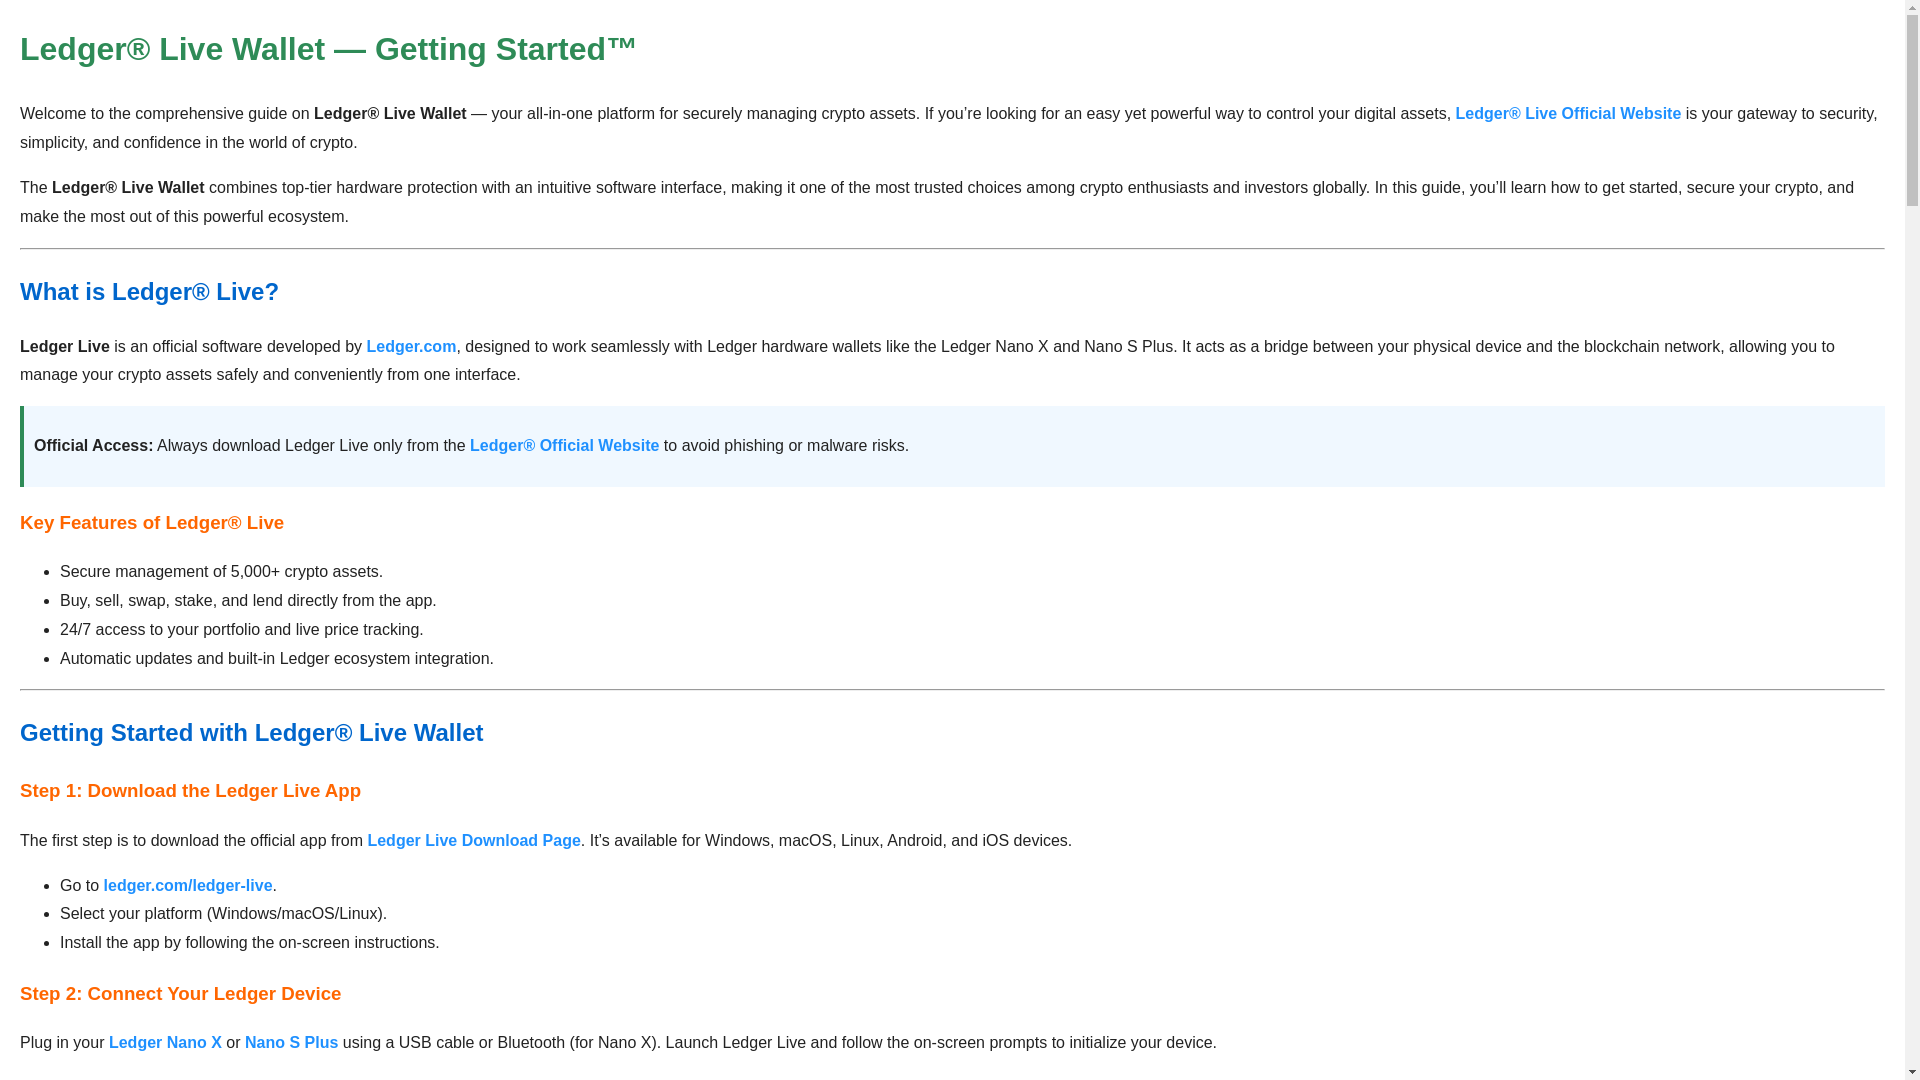Click the 'What is Ledger® Live?' heading
The width and height of the screenshot is (1920, 1080).
coord(149,292)
